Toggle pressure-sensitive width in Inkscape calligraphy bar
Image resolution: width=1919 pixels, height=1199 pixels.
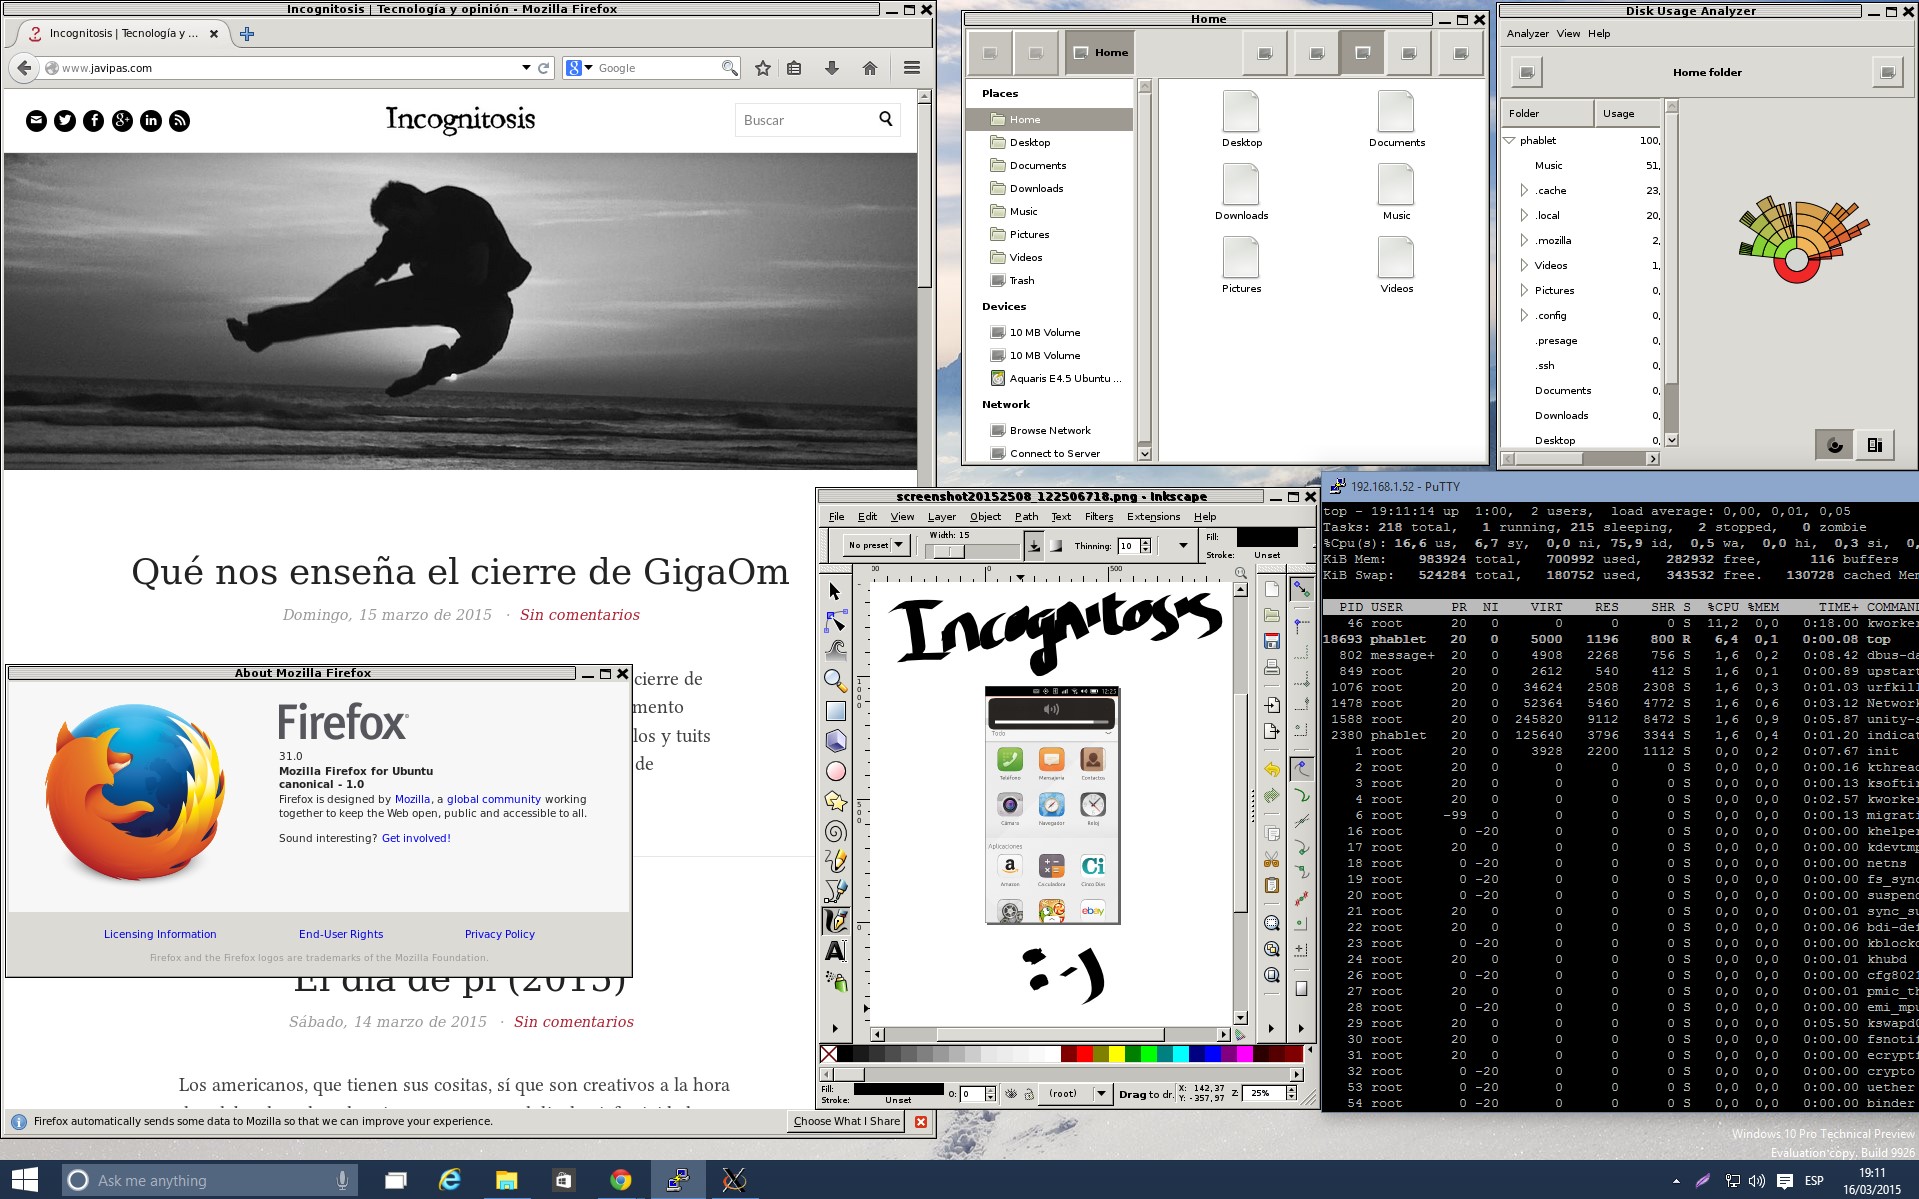[x=1034, y=545]
